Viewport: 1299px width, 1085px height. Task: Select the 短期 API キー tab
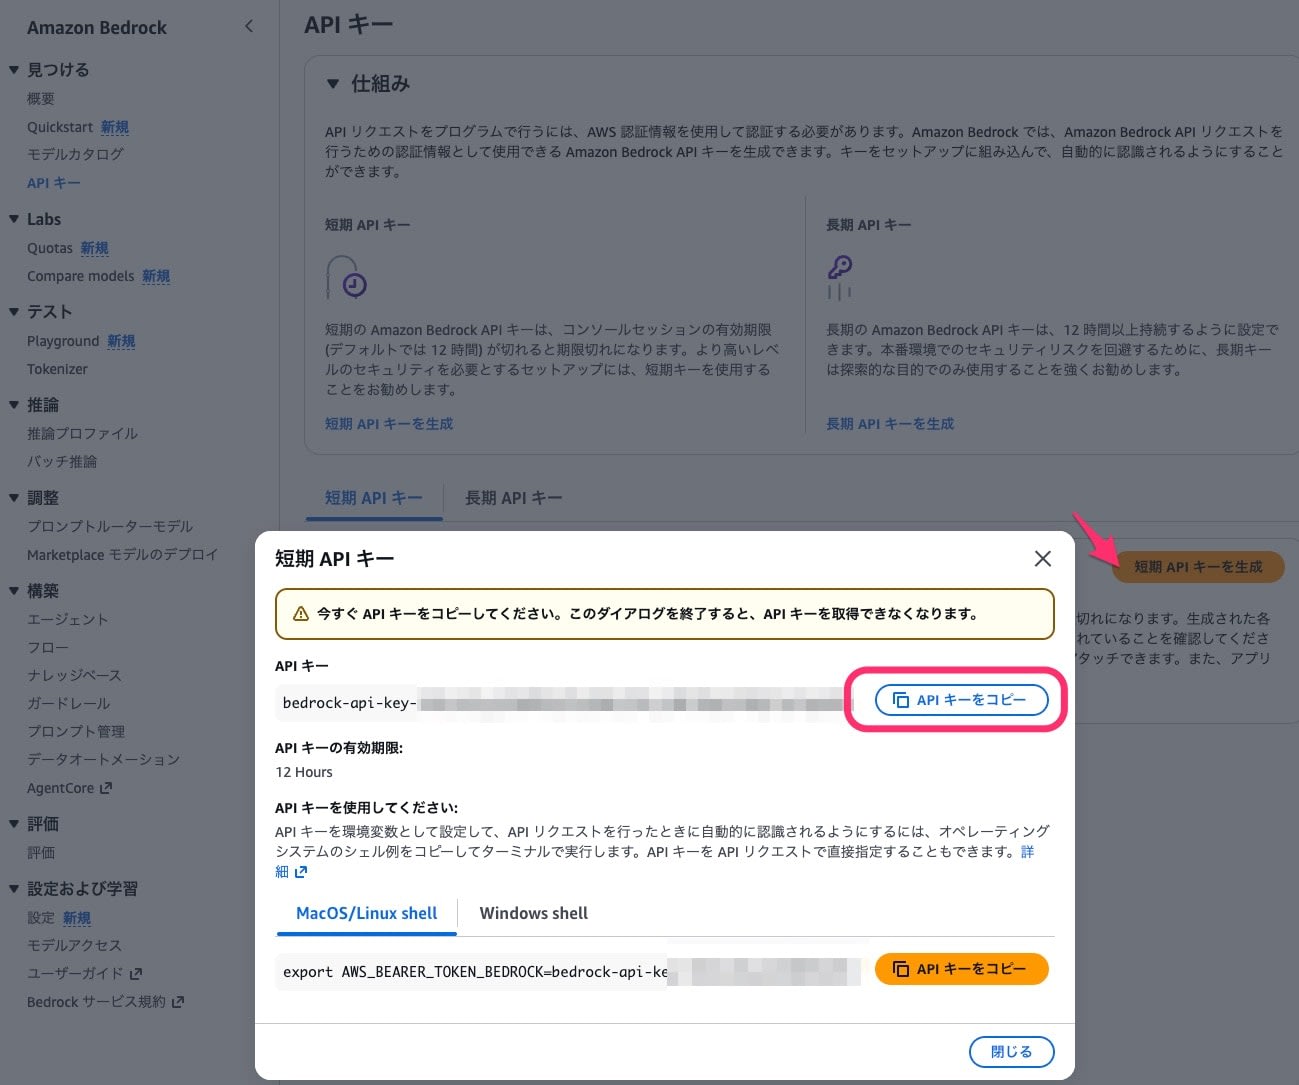click(374, 498)
